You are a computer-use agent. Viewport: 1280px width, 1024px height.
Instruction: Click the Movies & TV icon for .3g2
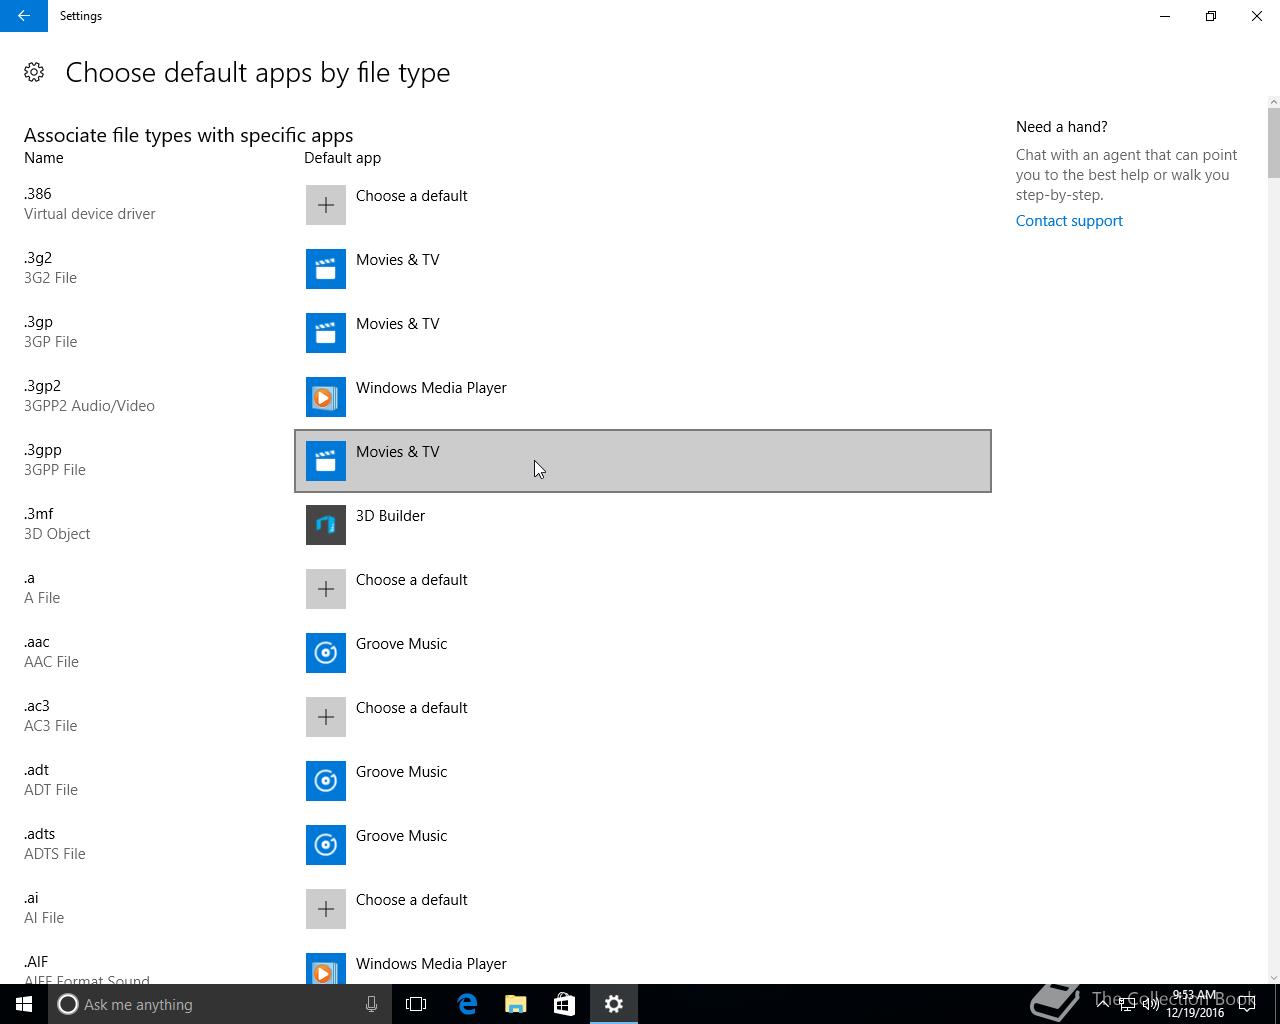tap(326, 269)
